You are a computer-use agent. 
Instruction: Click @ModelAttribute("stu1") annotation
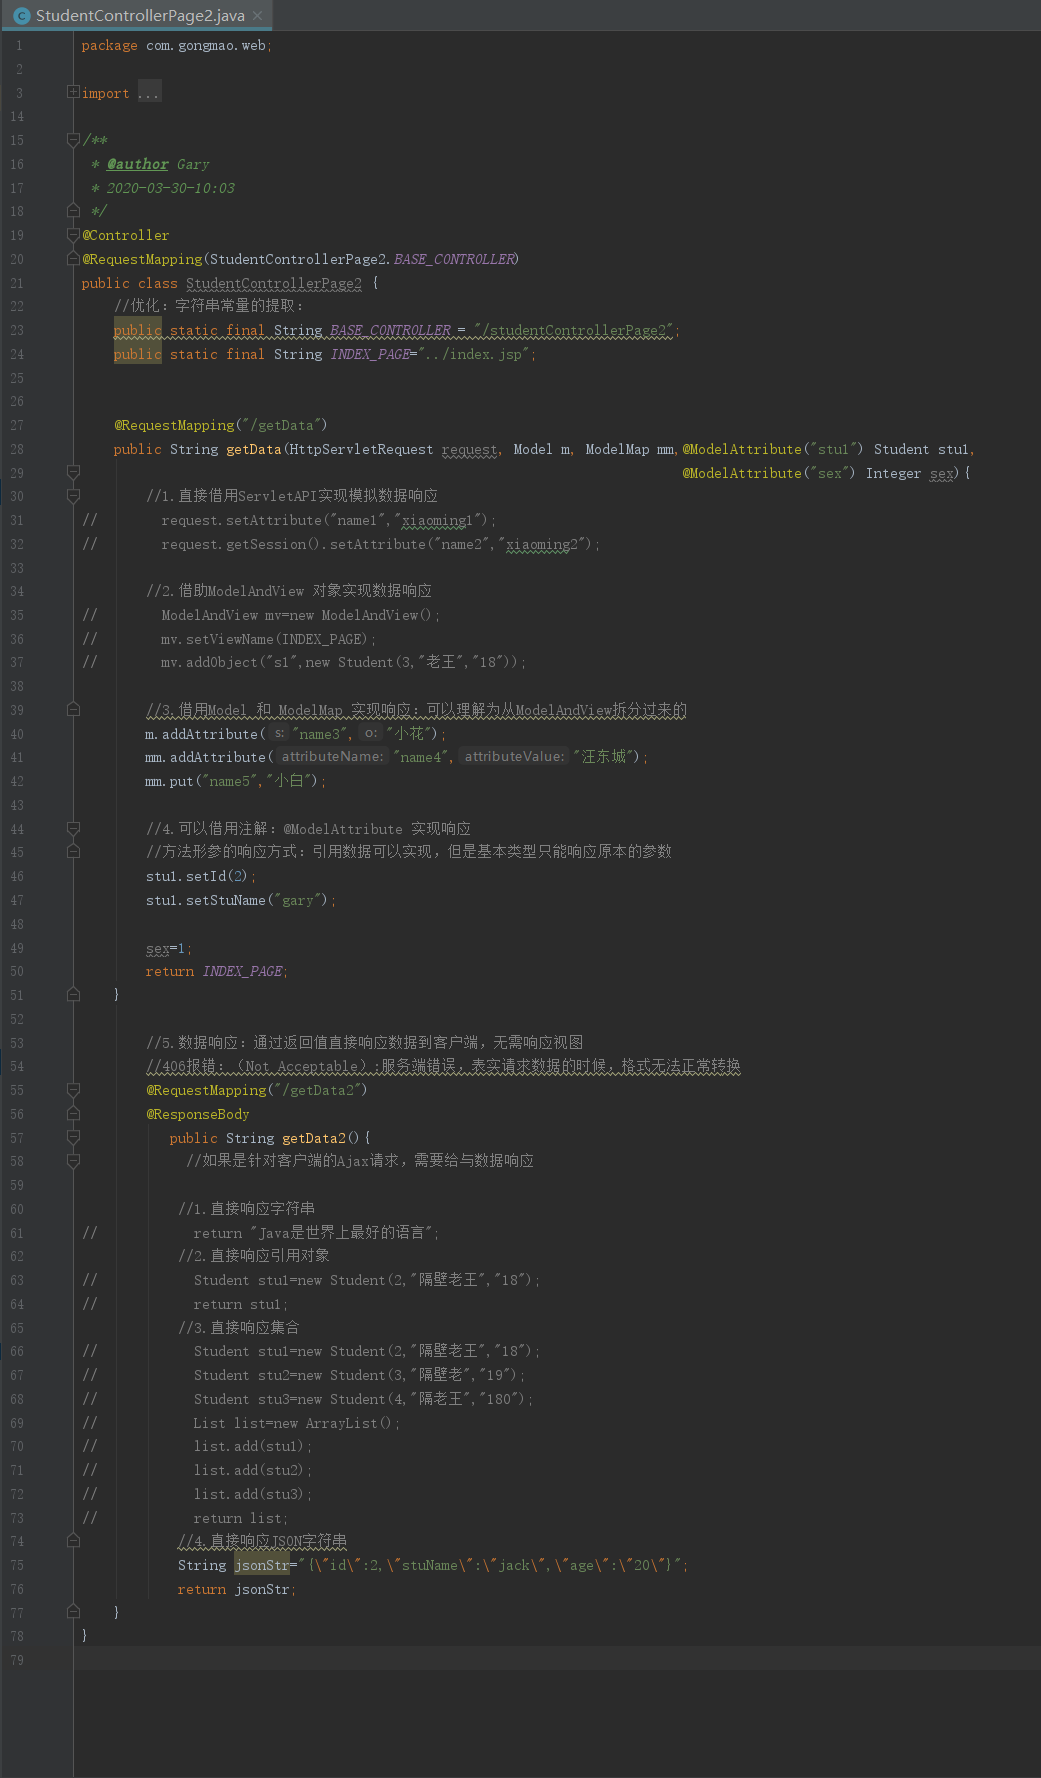coord(773,450)
